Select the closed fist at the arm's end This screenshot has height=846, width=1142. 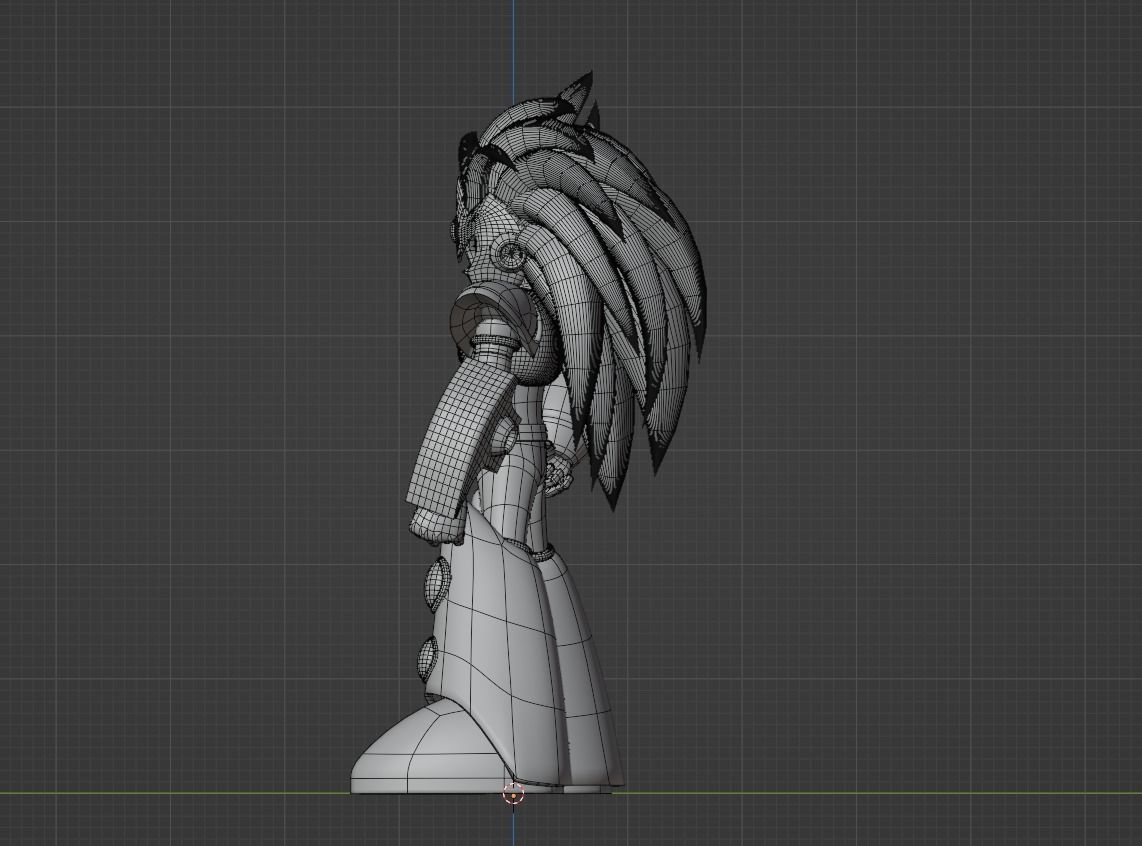pyautogui.click(x=436, y=528)
